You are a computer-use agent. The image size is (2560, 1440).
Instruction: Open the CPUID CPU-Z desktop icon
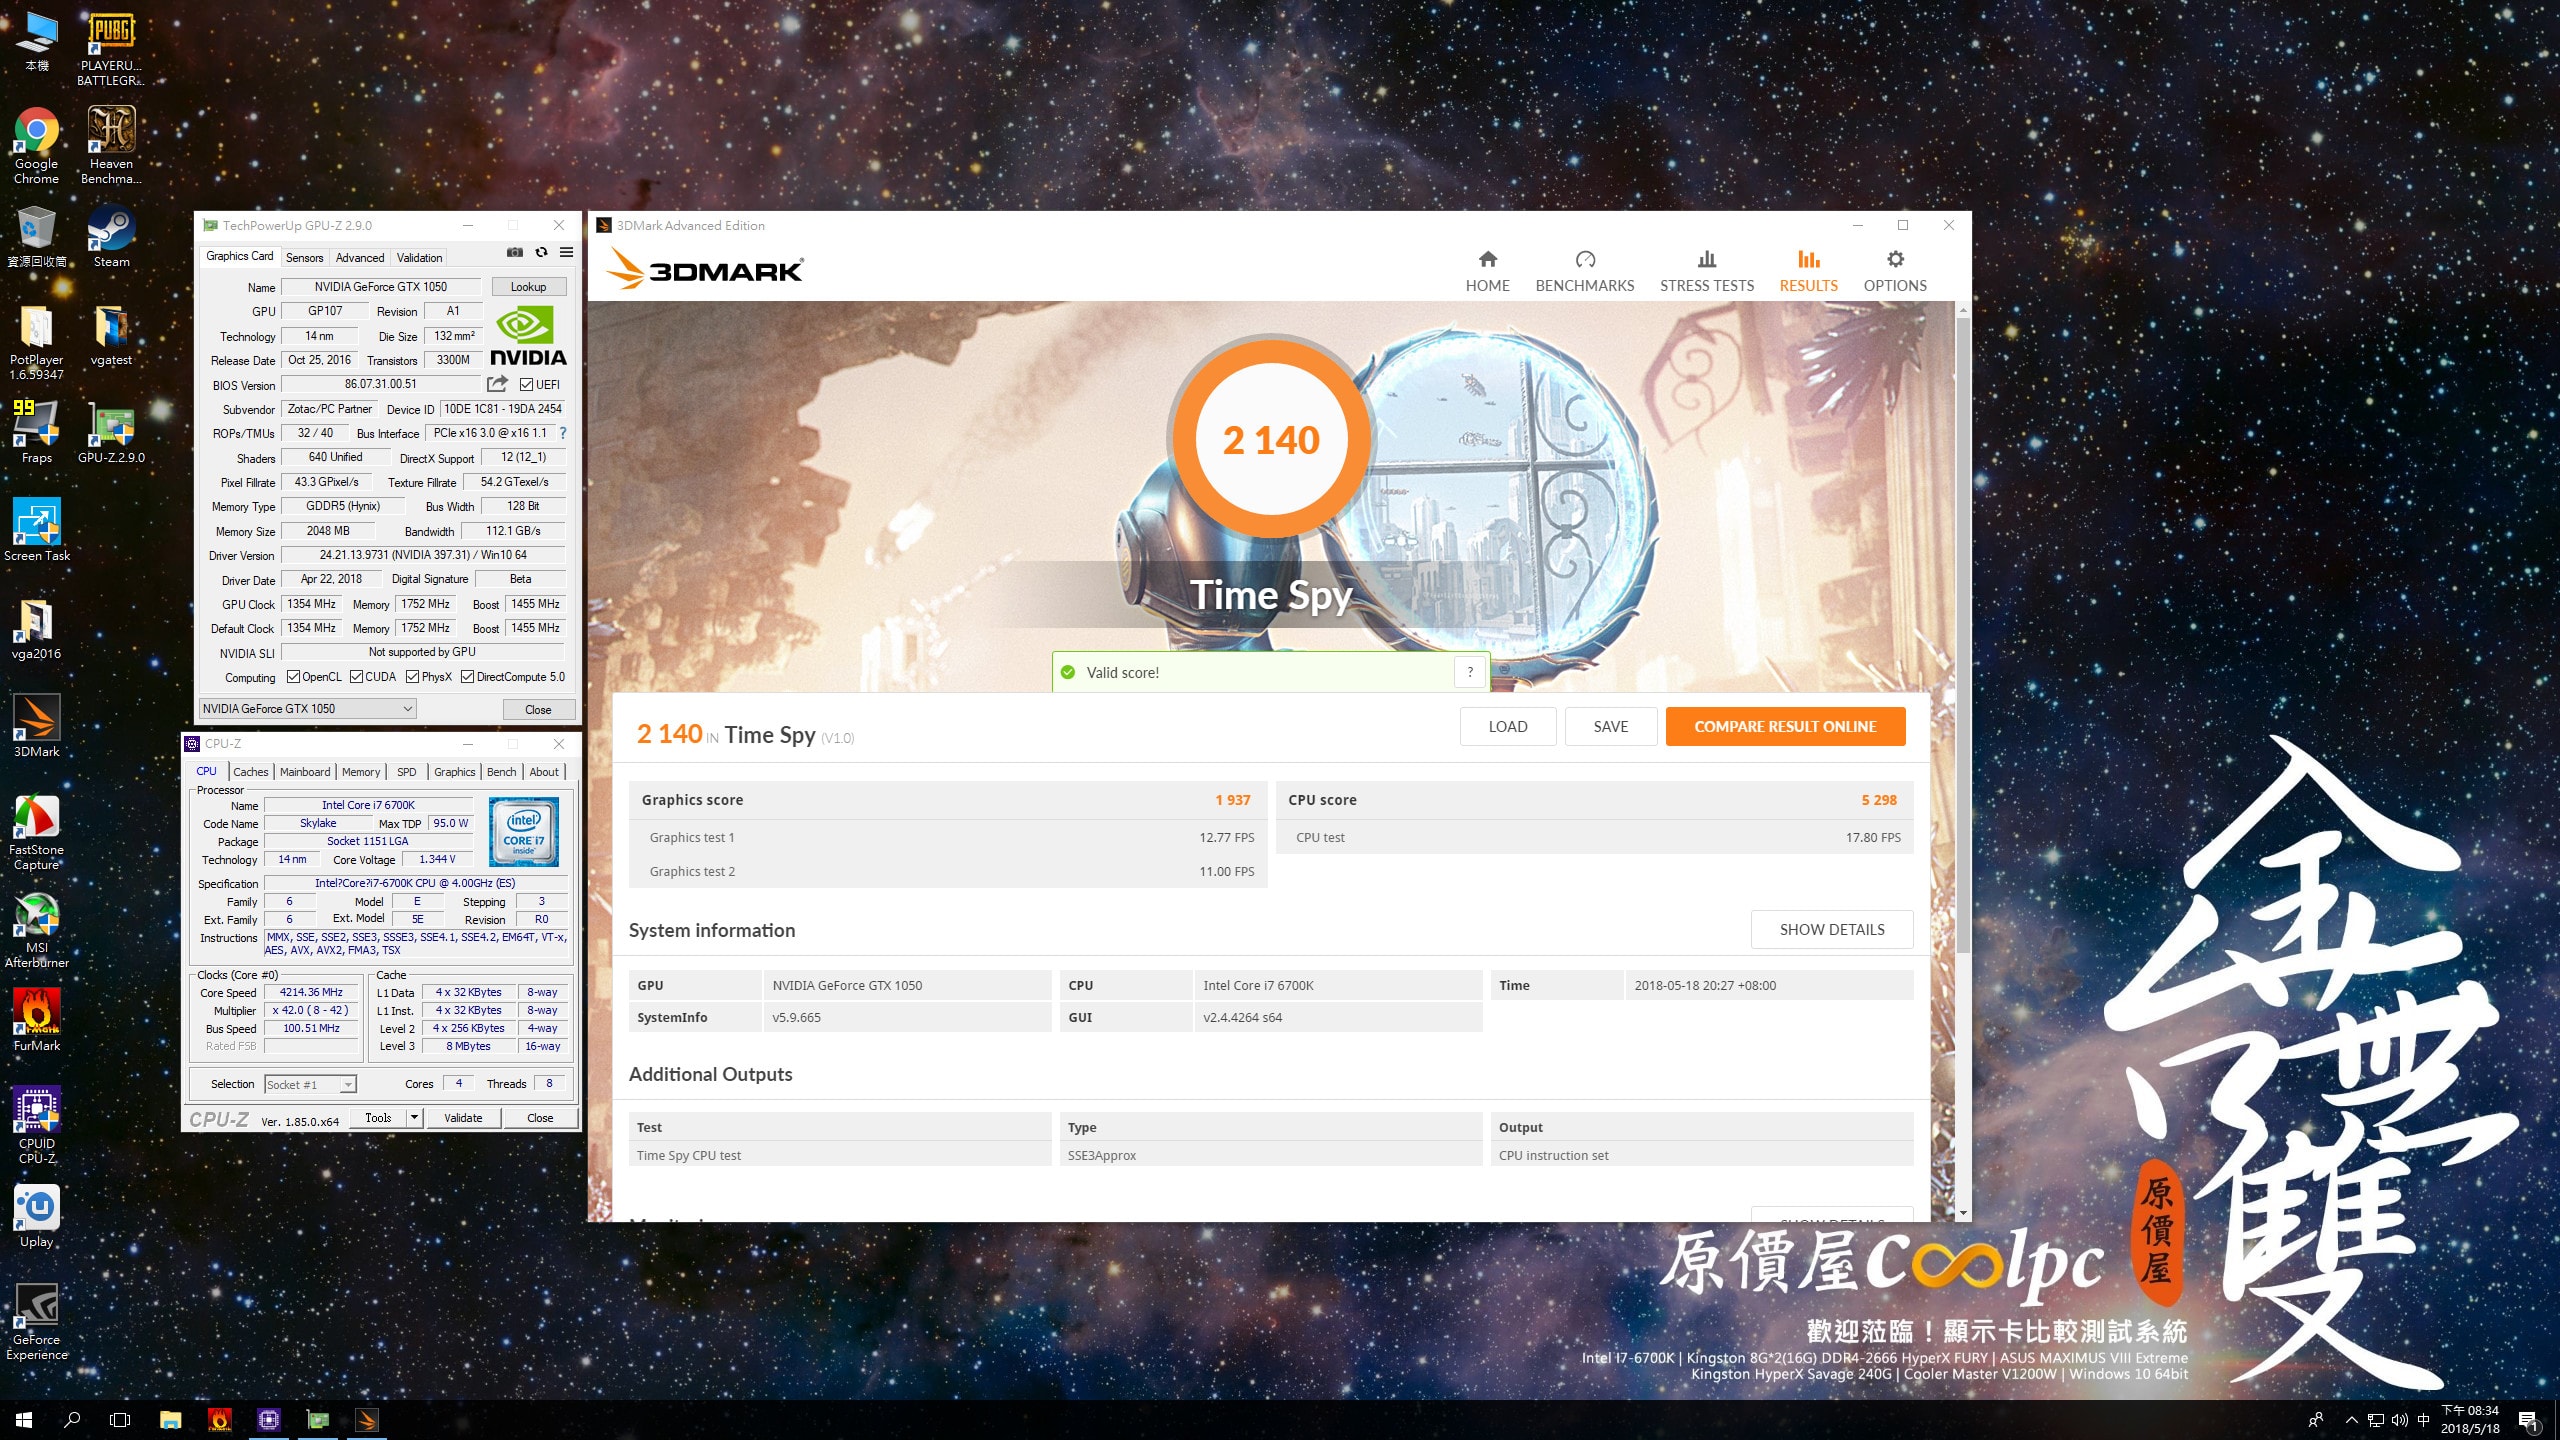coord(36,1126)
